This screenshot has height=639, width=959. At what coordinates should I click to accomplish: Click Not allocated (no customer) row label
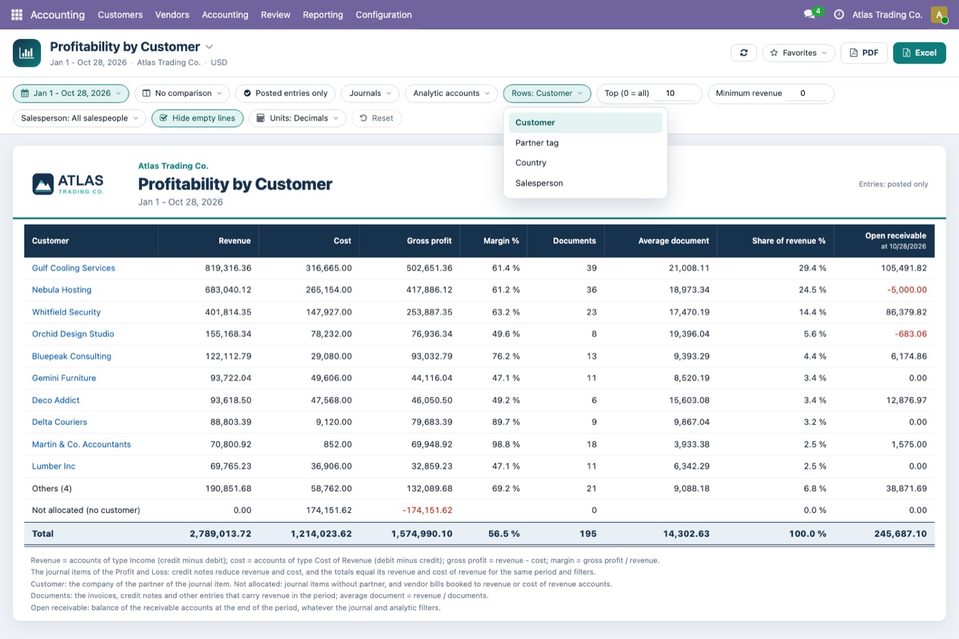click(x=86, y=510)
